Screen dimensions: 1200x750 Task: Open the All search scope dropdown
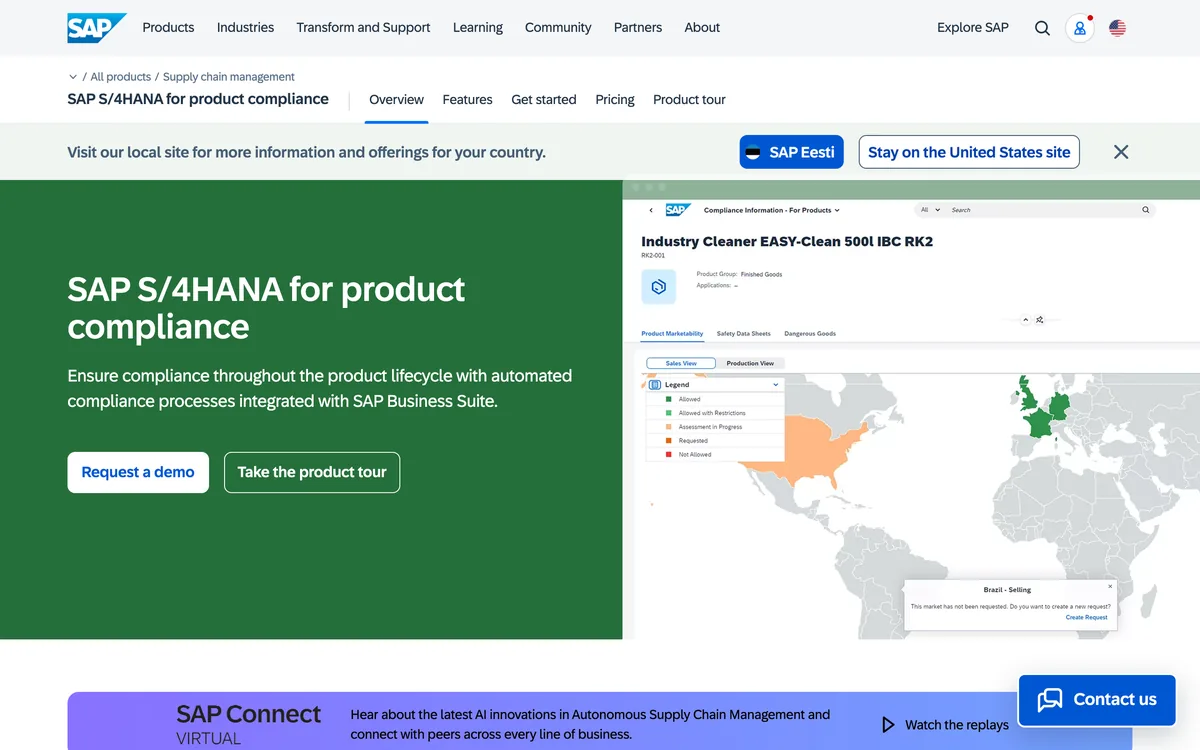(930, 210)
